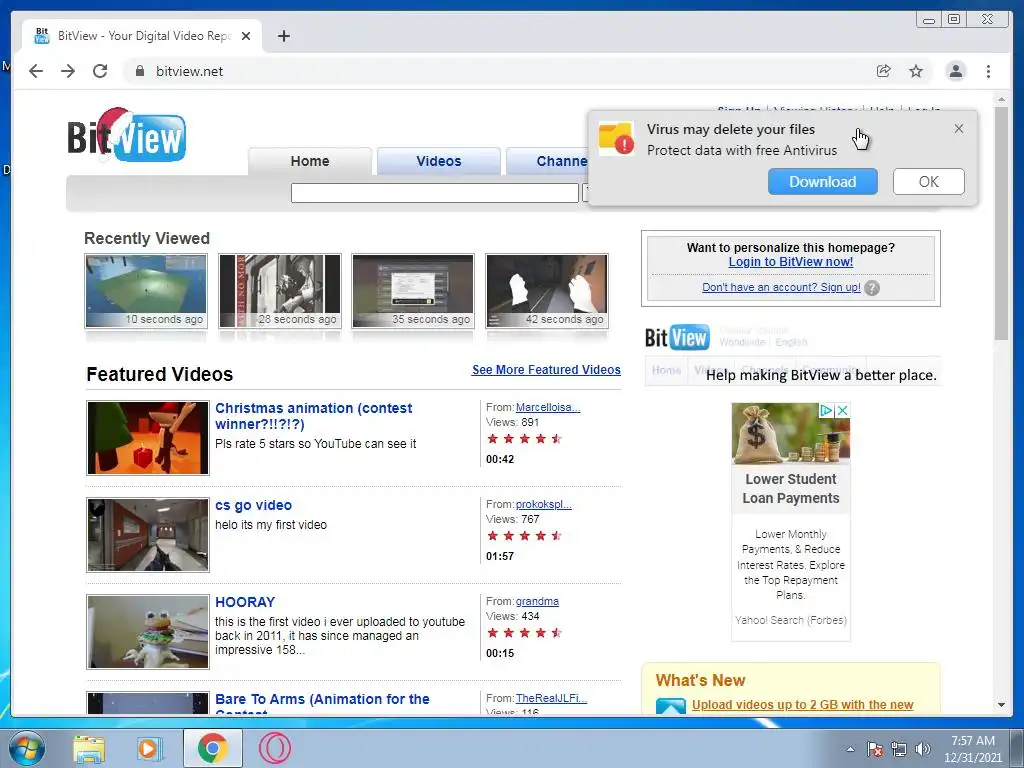Open recently viewed video from 10 seconds ago
The width and height of the screenshot is (1024, 768).
(146, 291)
